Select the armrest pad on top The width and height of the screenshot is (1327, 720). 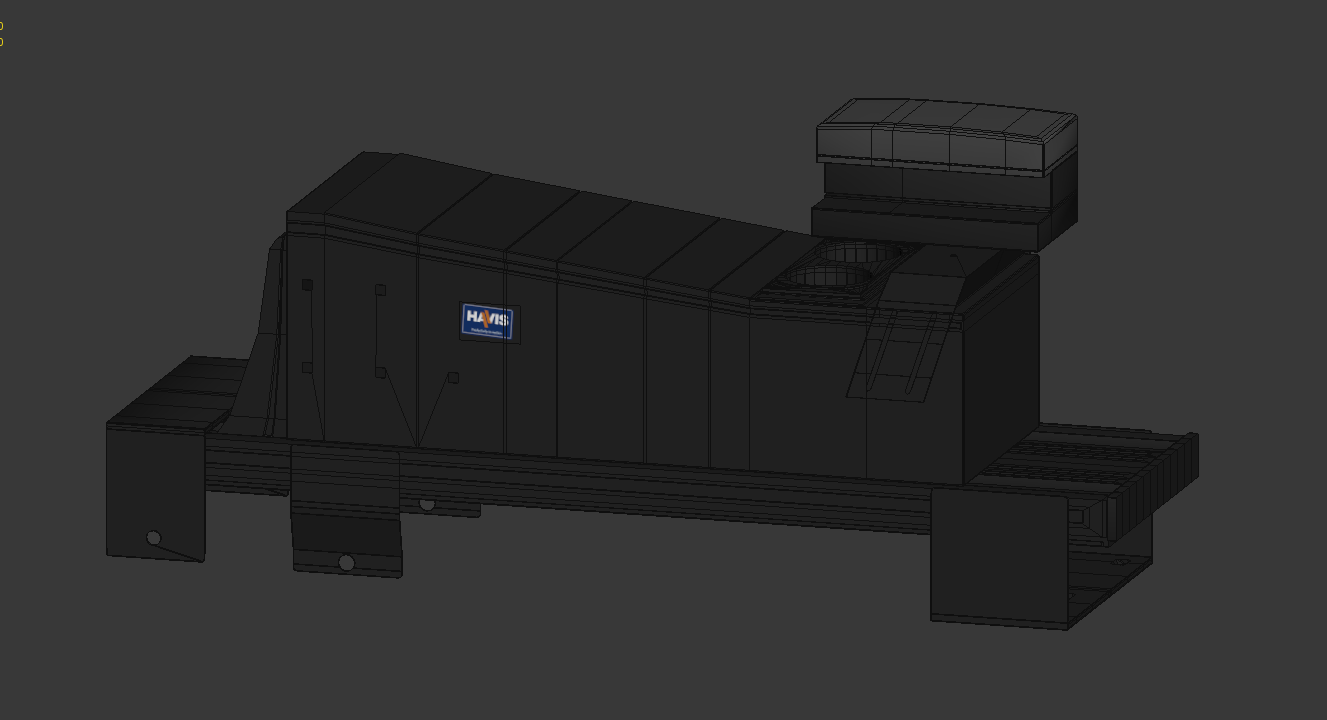tap(945, 133)
